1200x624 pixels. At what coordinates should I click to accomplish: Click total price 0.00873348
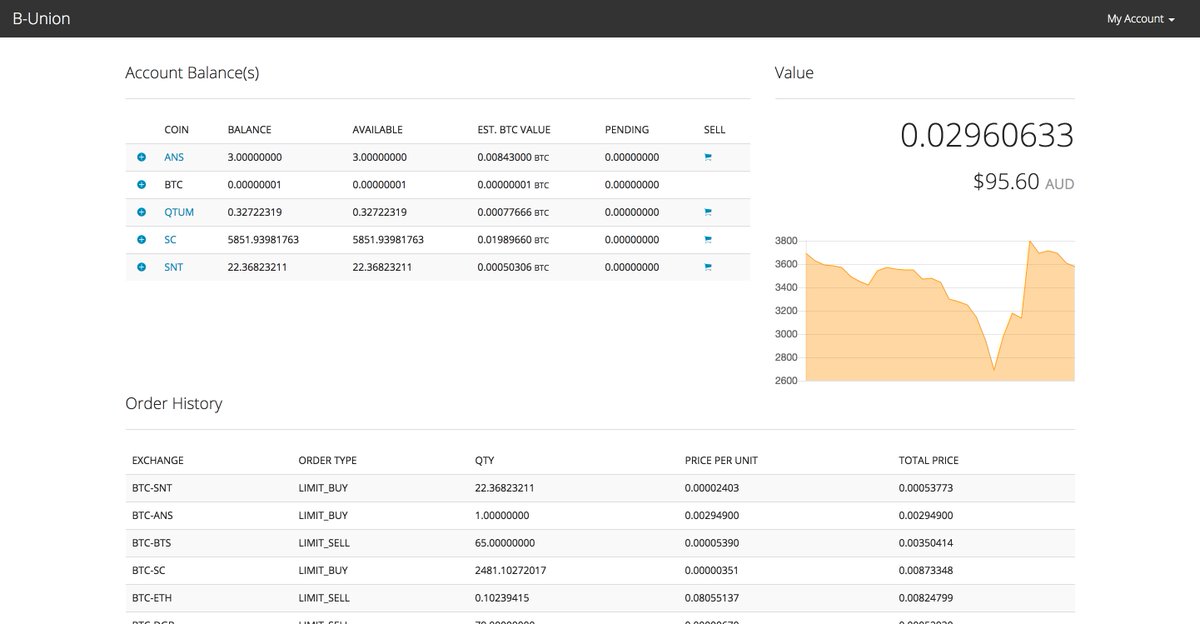point(926,571)
